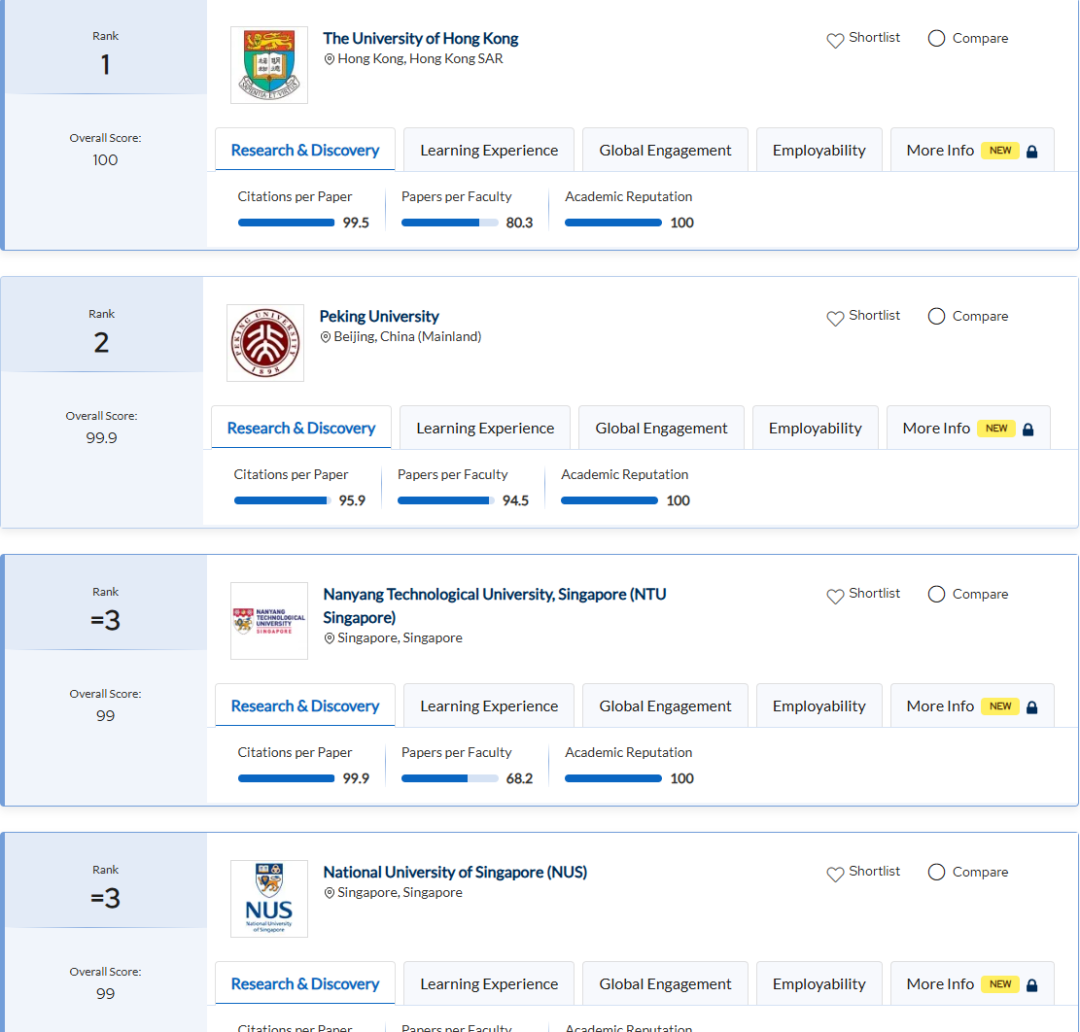Click the Peking University red seal logo
The image size is (1080, 1032).
[265, 343]
